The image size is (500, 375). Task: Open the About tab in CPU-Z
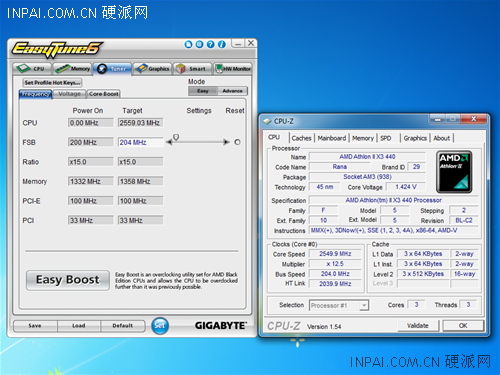click(441, 138)
